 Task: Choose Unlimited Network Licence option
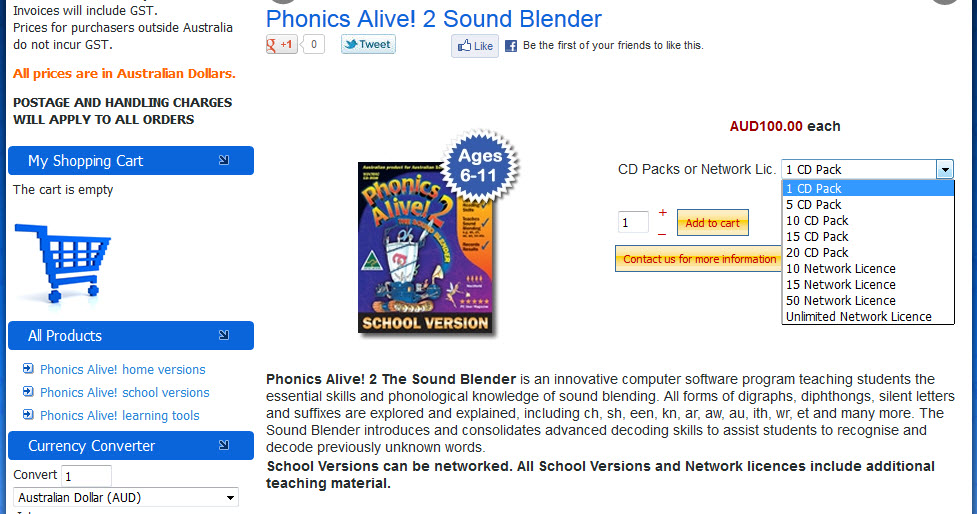(858, 317)
